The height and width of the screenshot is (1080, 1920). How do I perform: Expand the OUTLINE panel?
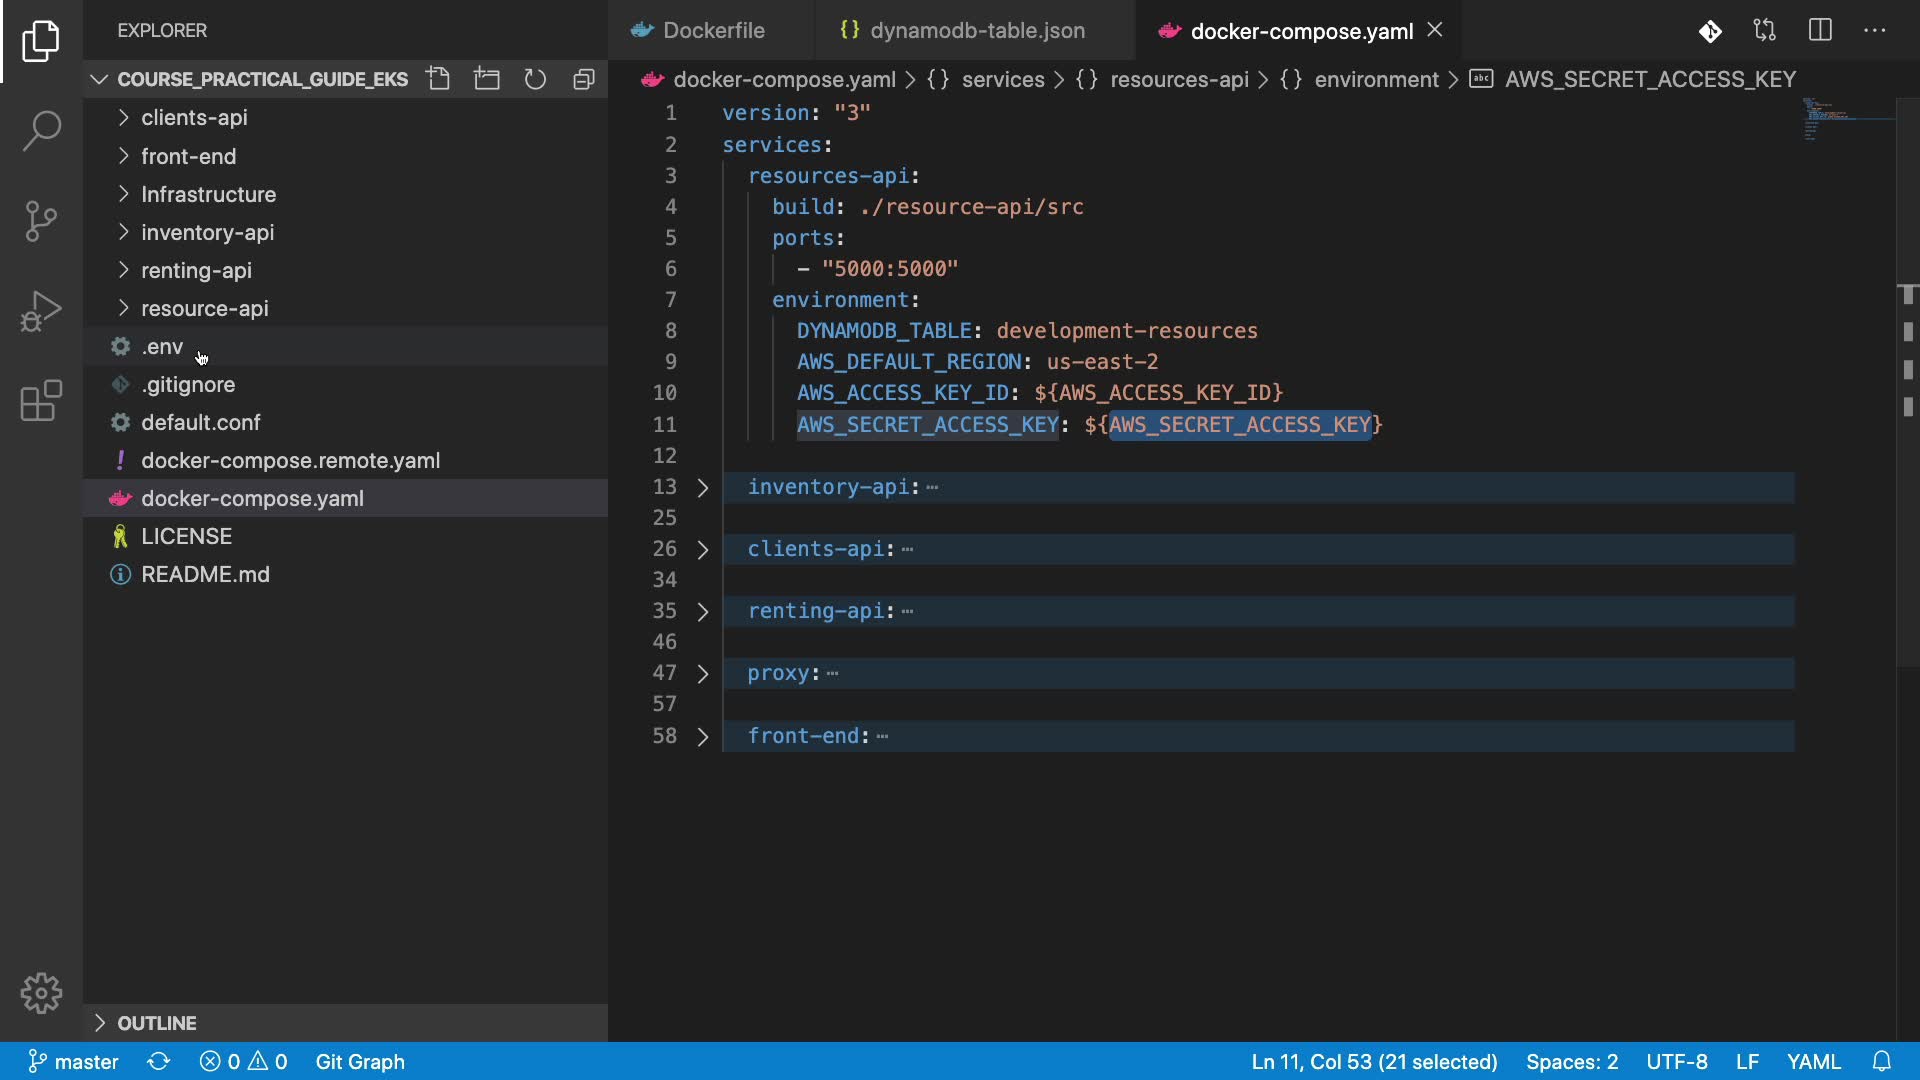157,1023
